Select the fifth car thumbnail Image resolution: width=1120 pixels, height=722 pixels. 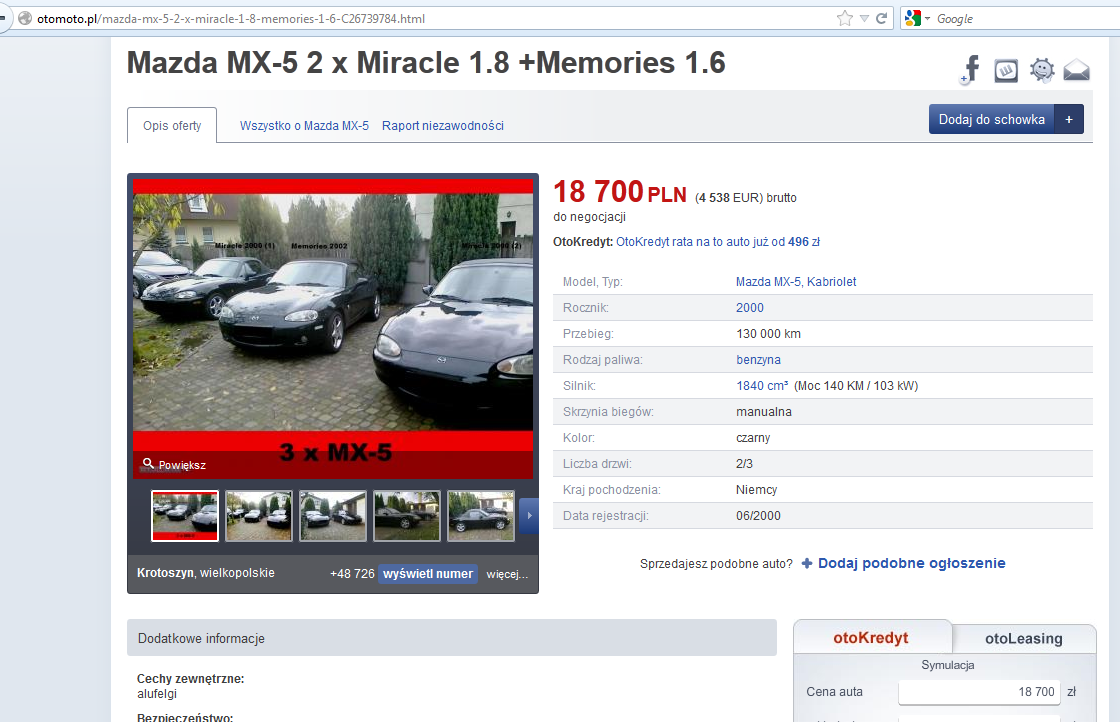pos(481,516)
